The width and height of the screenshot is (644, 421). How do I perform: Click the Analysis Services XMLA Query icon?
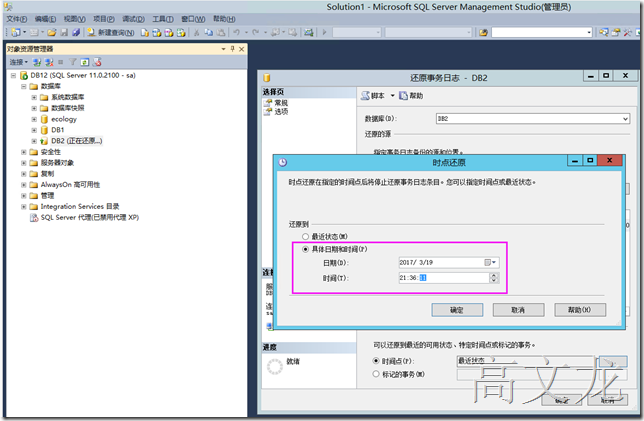point(181,32)
